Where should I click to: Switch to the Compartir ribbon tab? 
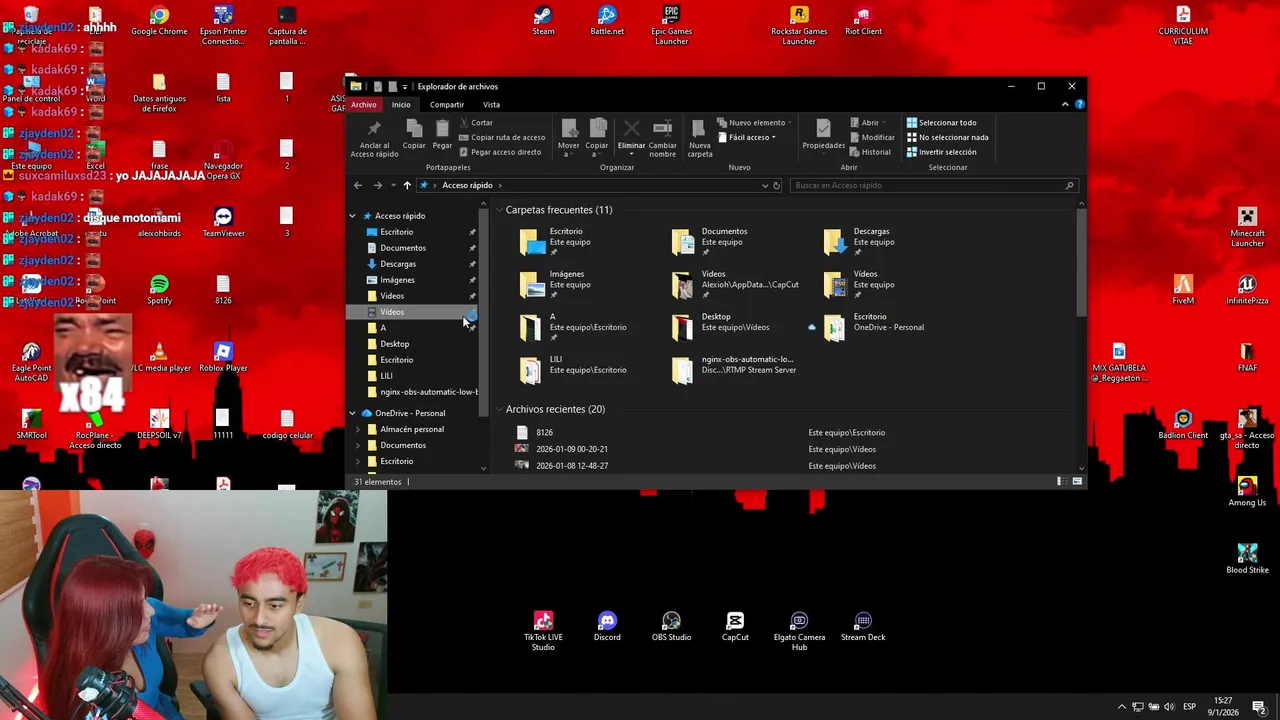tap(447, 104)
